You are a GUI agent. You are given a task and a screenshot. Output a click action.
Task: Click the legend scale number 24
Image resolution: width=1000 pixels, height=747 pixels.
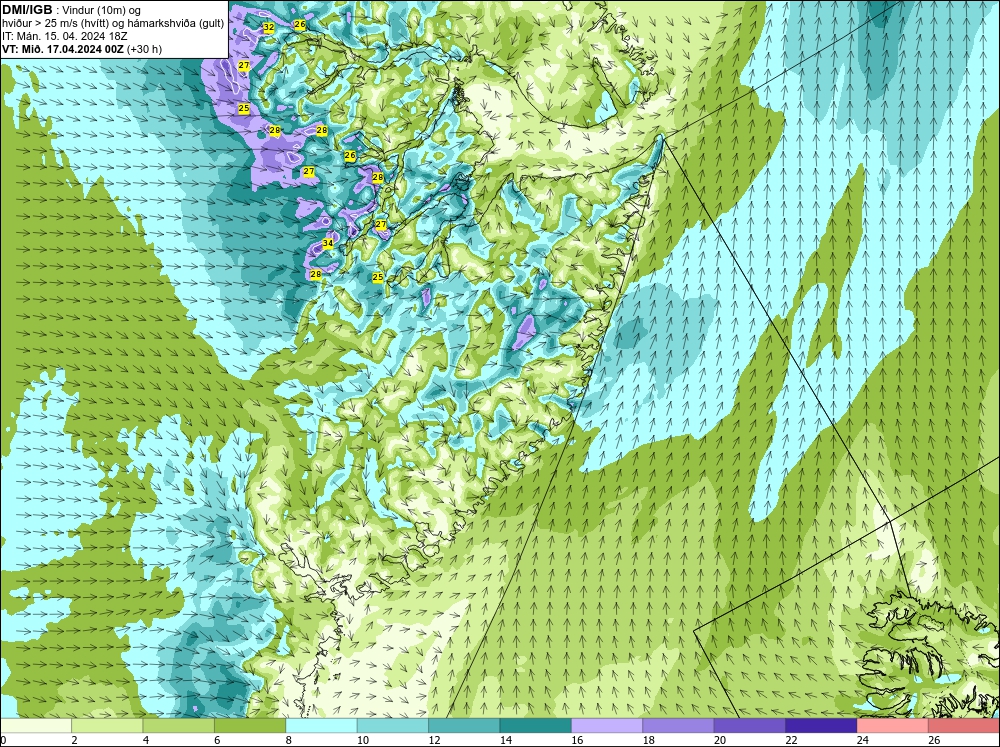click(862, 740)
